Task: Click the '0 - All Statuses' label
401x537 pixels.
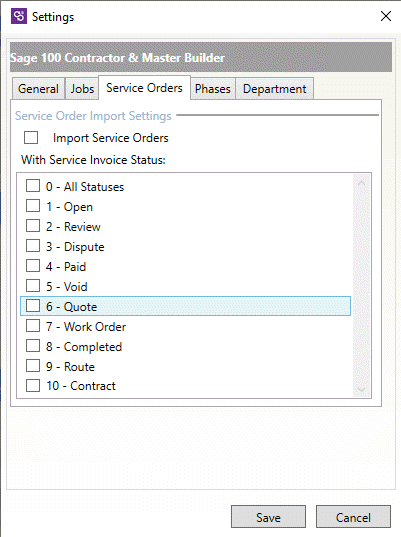Action: point(85,187)
